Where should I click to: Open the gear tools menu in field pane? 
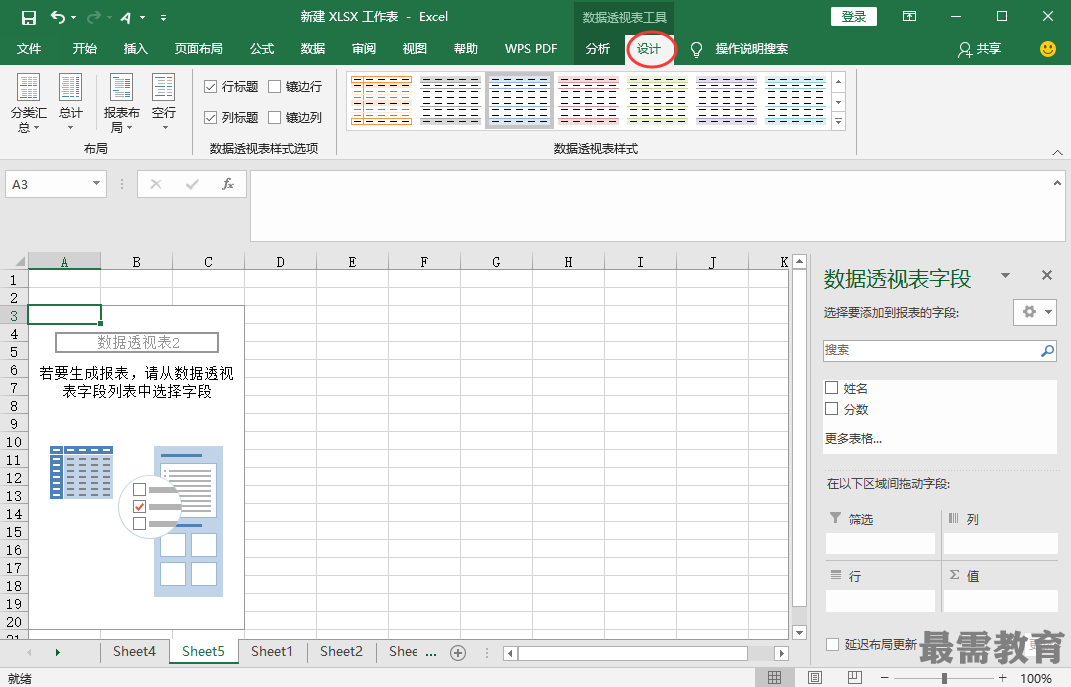(x=1035, y=312)
